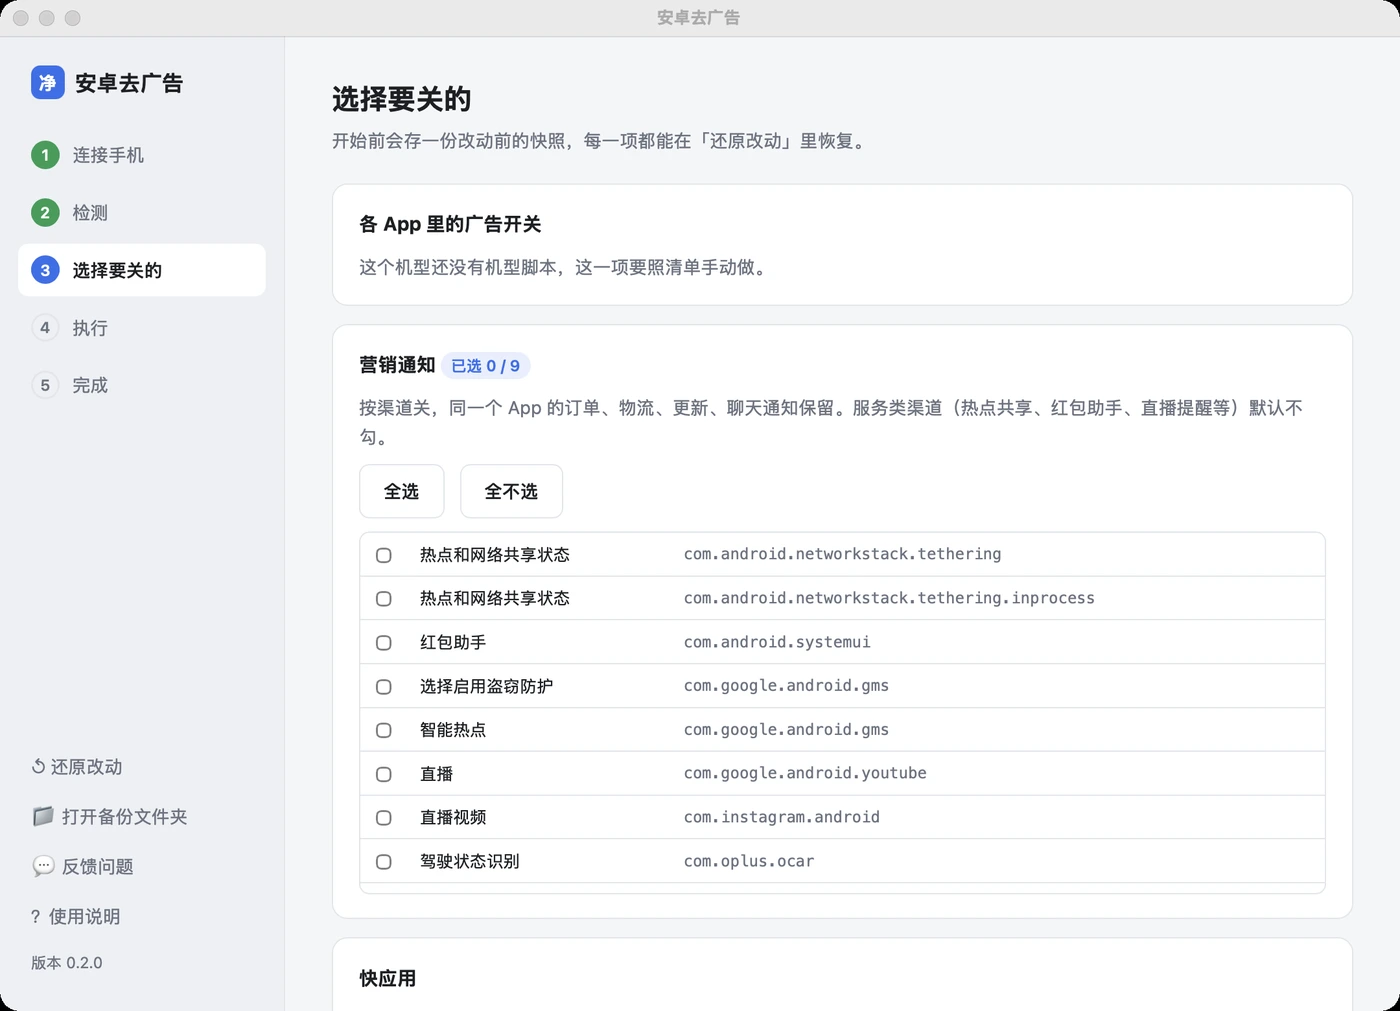Click the 各 App 里的广告开关 heading
This screenshot has width=1400, height=1011.
tap(450, 224)
